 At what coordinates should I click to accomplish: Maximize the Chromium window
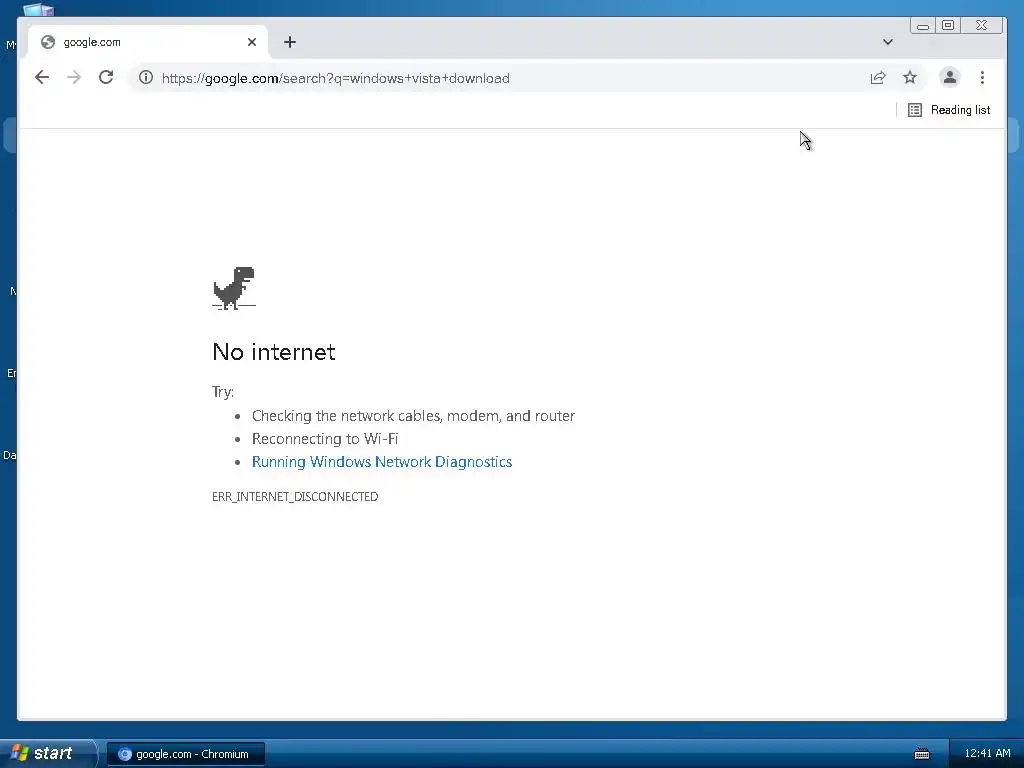coord(948,25)
